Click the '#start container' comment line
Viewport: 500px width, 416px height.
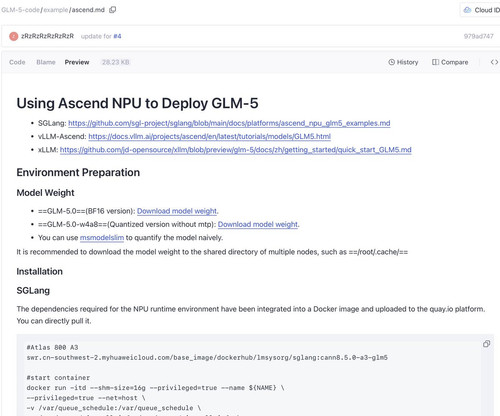(58, 378)
